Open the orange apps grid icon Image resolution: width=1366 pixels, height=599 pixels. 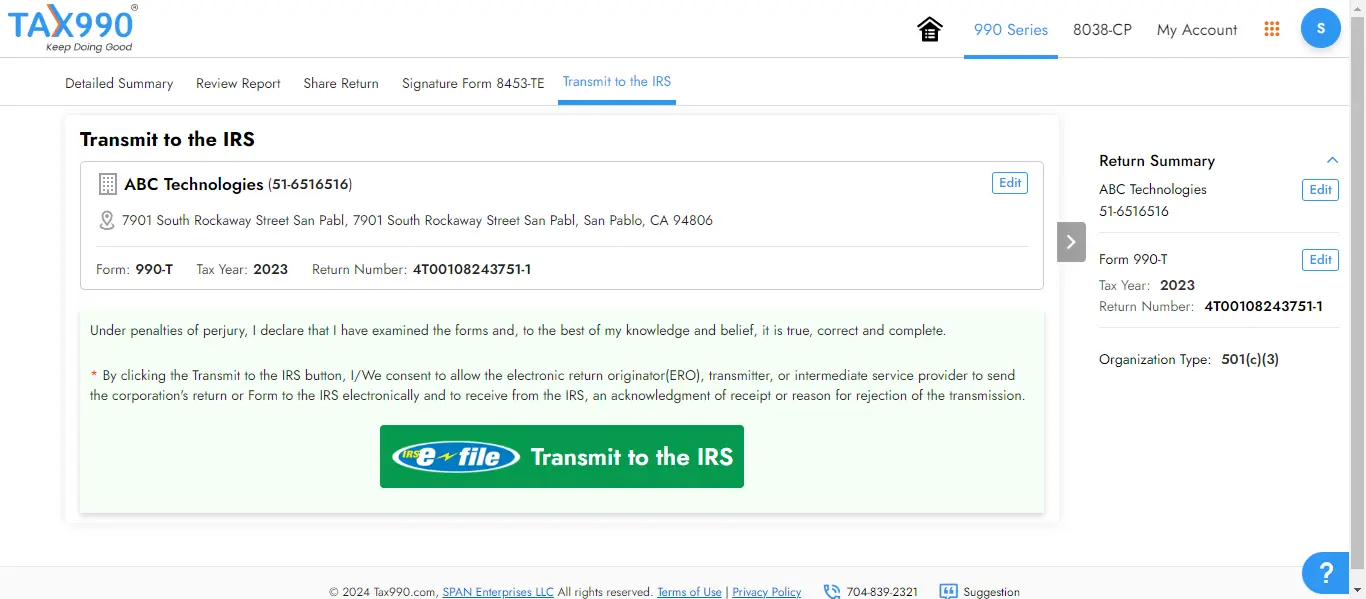(1272, 30)
